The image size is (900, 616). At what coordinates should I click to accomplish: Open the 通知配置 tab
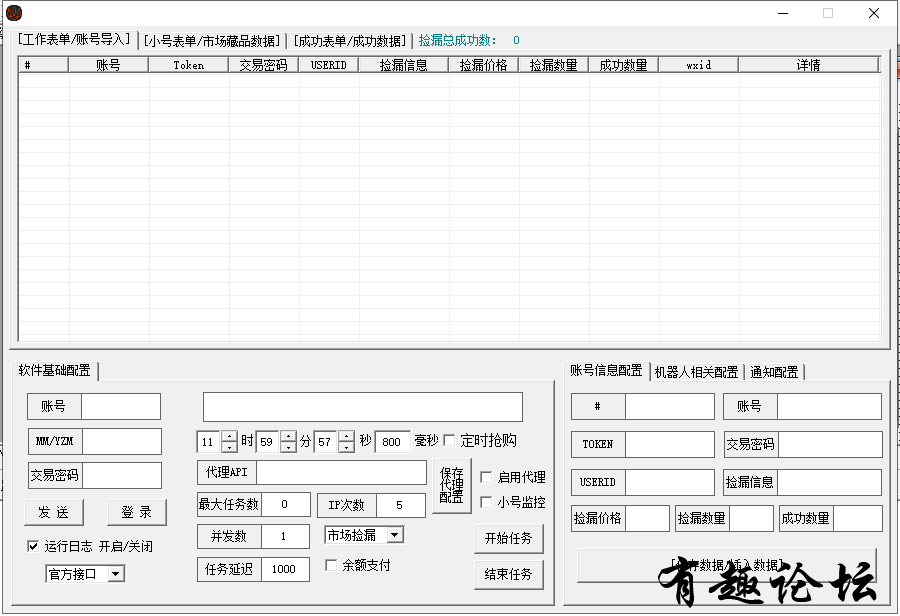(x=774, y=372)
